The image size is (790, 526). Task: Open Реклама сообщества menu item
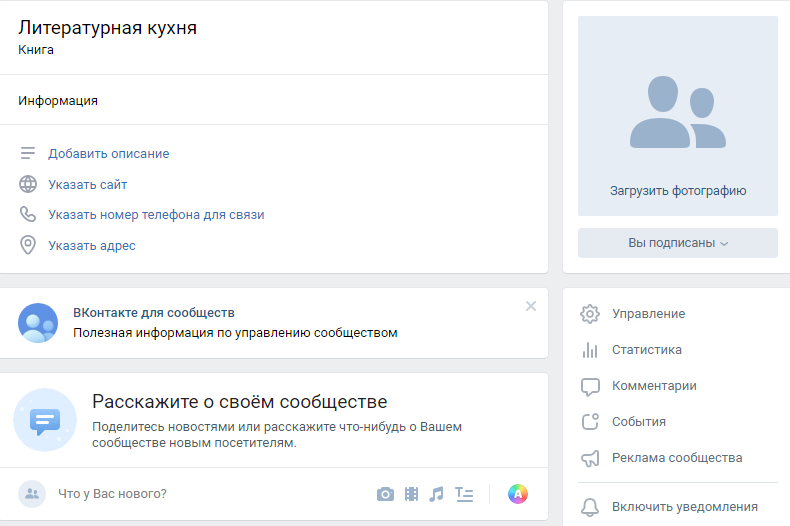tap(678, 458)
